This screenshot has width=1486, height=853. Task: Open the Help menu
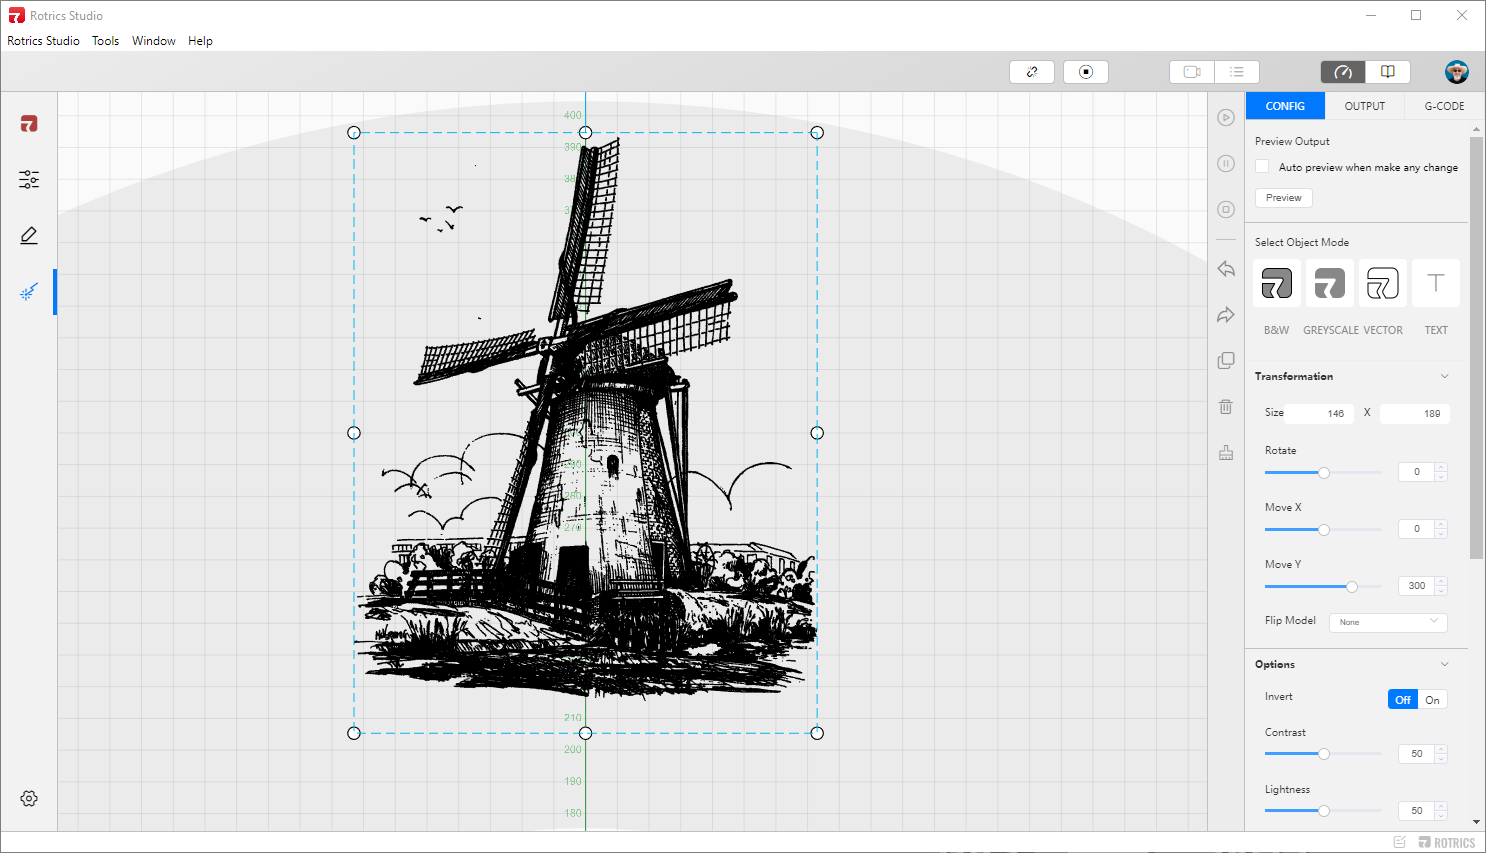pos(200,41)
